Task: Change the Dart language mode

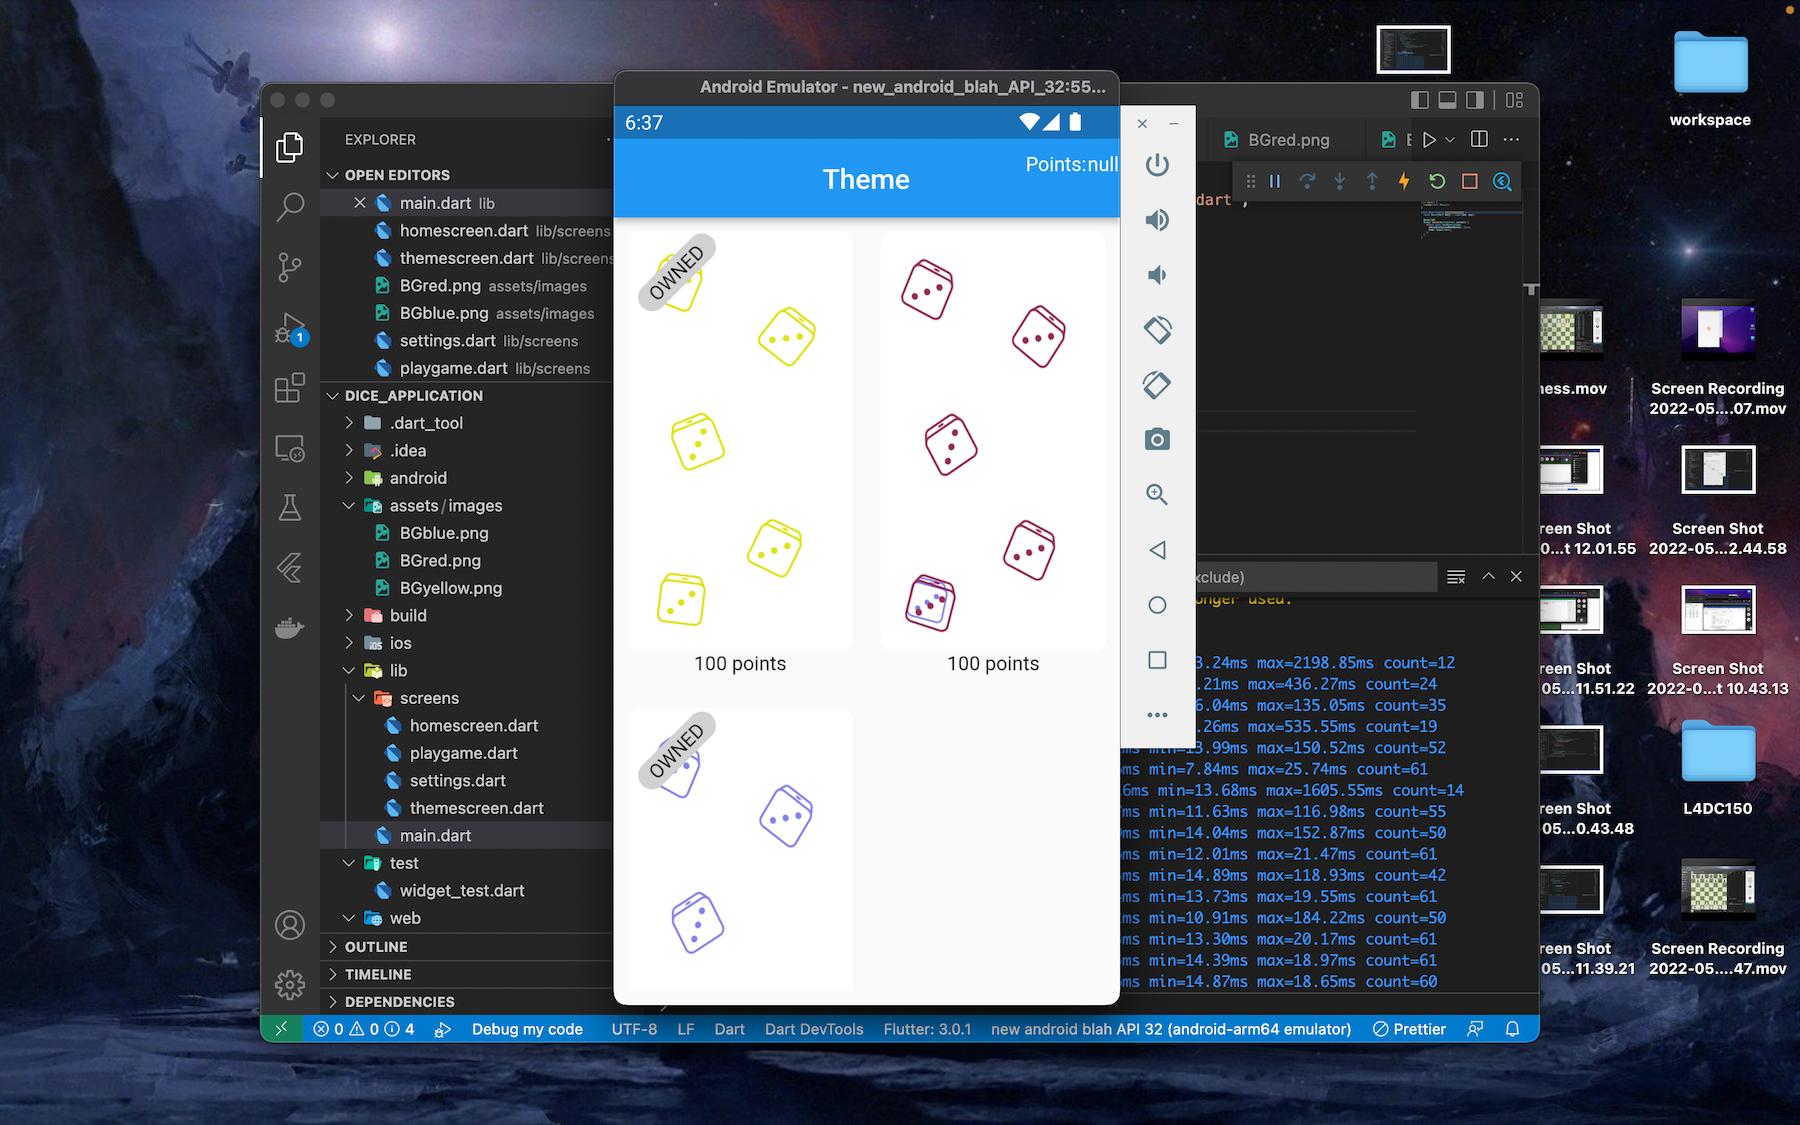Action: pos(729,1029)
